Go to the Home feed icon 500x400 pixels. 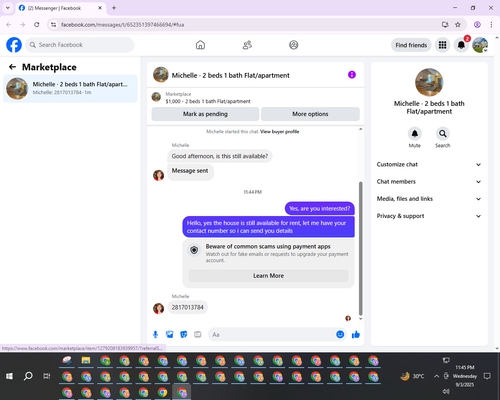tap(200, 45)
